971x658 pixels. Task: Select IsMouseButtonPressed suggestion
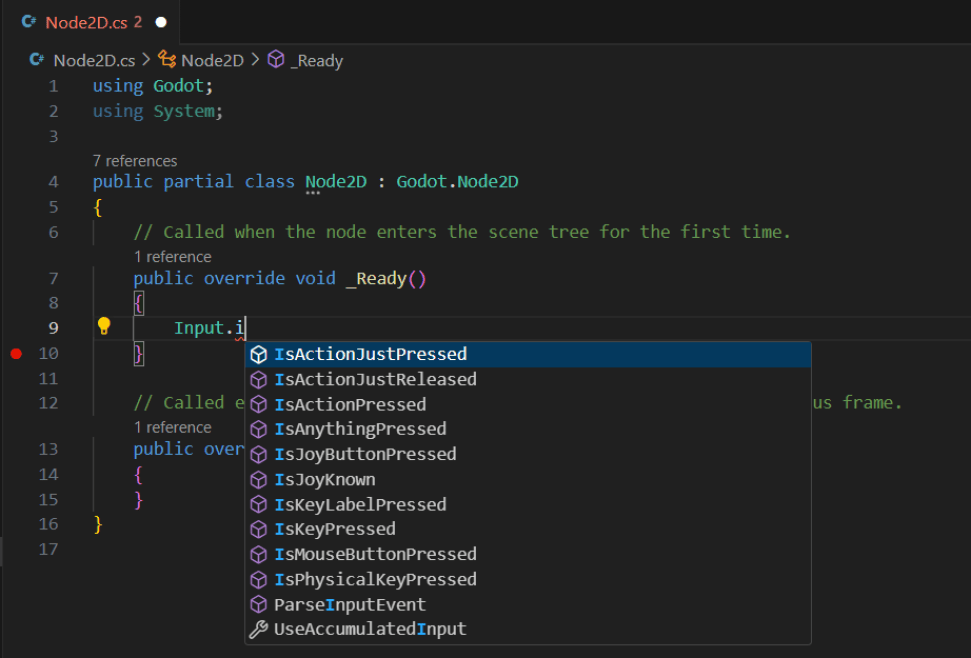coord(528,554)
